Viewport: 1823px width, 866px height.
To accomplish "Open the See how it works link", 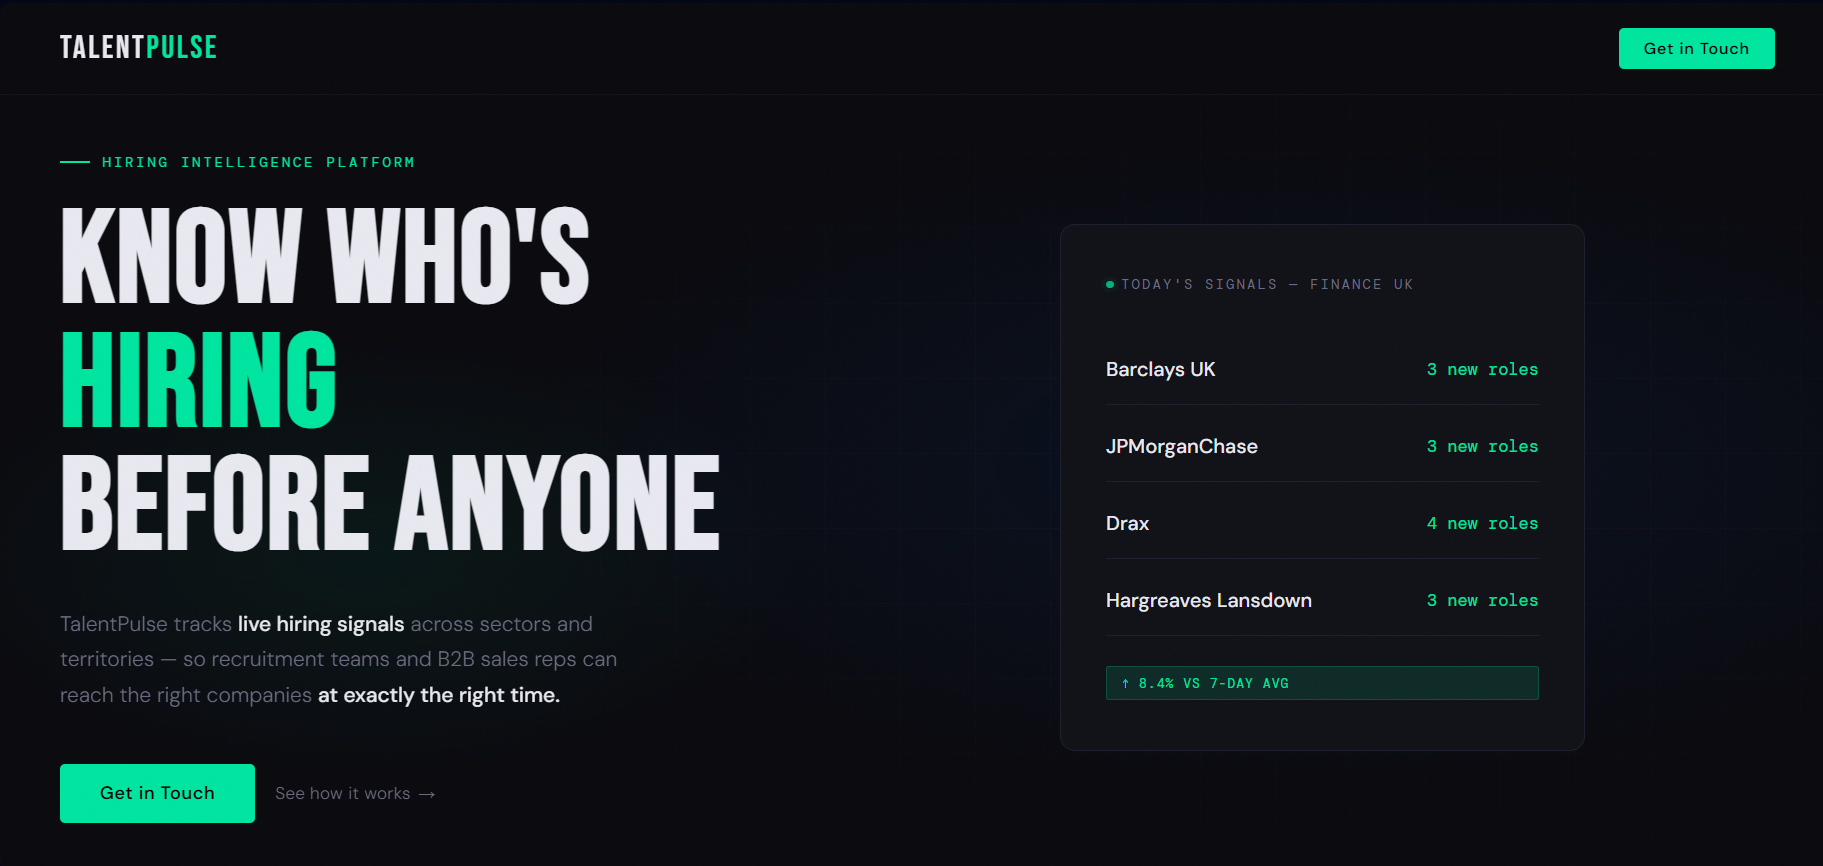I will (x=355, y=793).
